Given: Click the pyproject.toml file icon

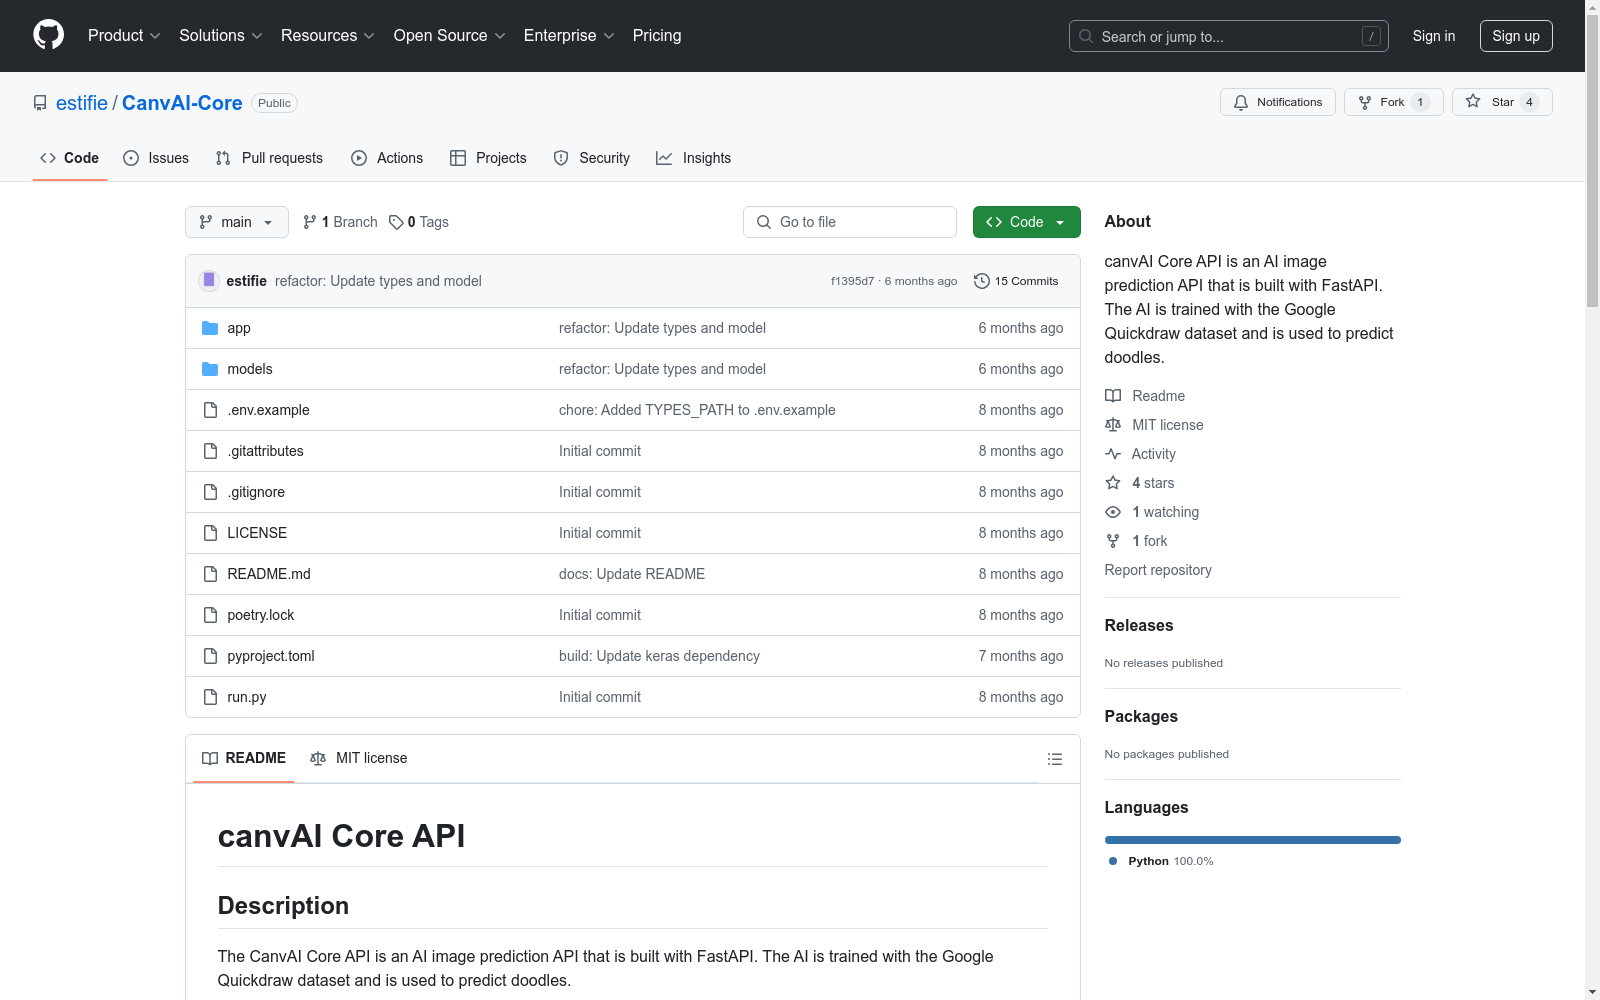Looking at the screenshot, I should point(210,656).
